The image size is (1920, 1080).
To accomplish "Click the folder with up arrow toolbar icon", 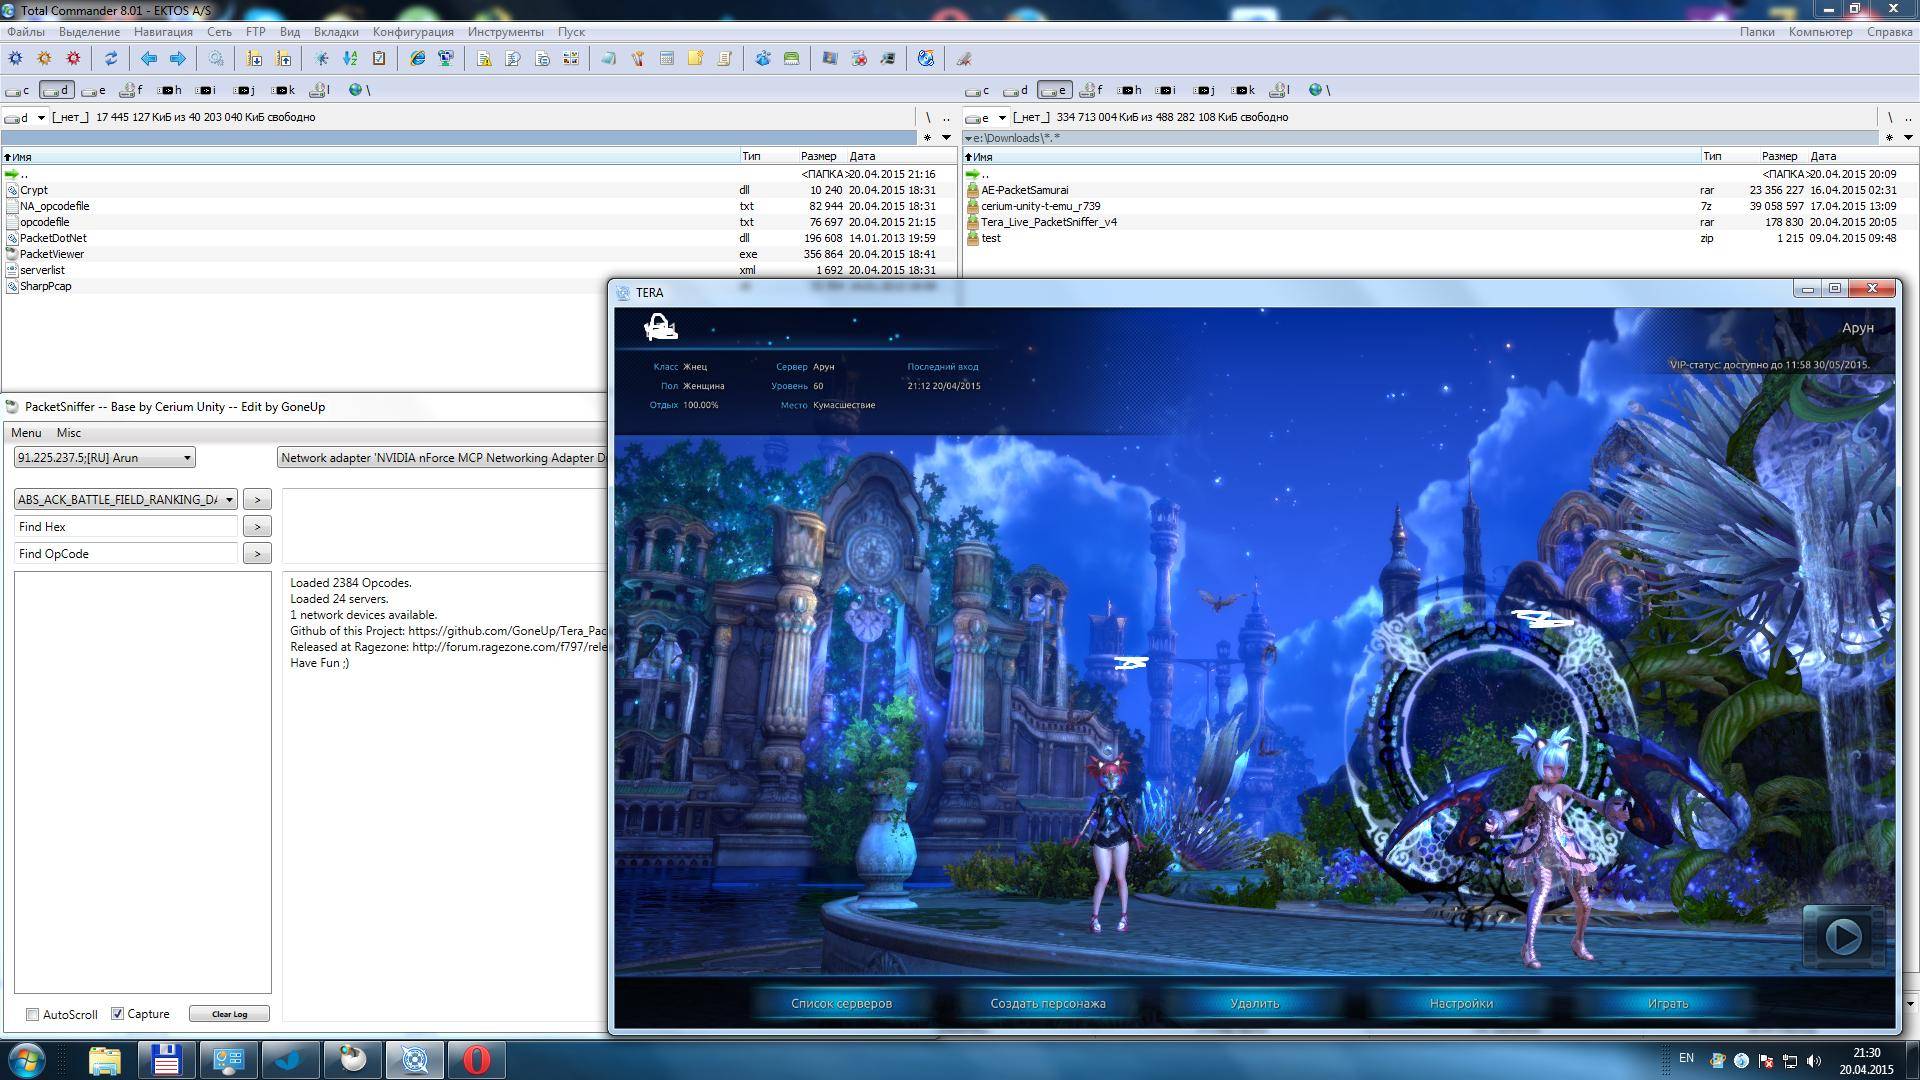I will [284, 59].
